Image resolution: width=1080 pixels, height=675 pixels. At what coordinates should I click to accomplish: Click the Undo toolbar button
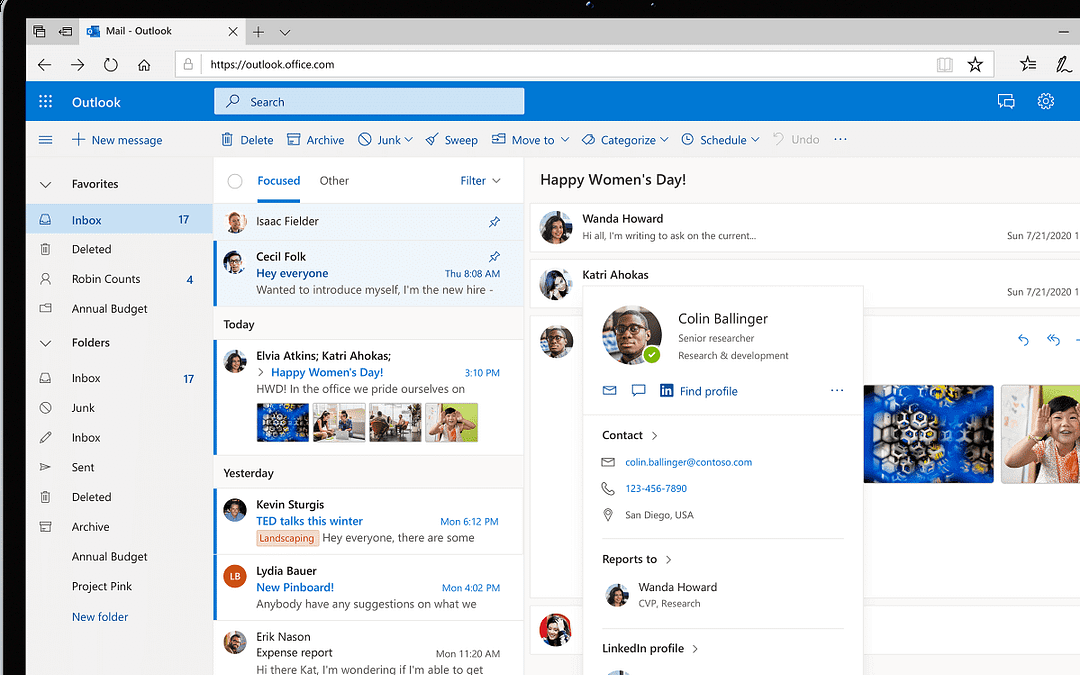tap(796, 139)
